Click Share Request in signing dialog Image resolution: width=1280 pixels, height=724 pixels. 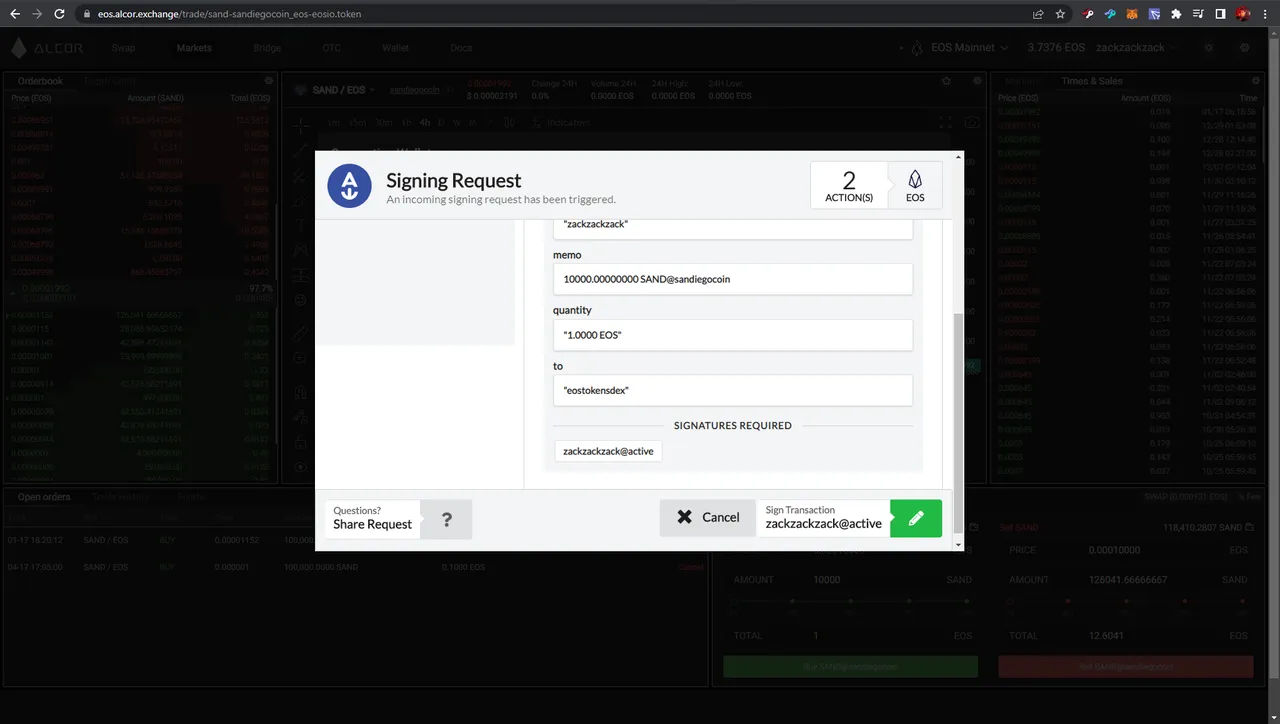(x=372, y=519)
